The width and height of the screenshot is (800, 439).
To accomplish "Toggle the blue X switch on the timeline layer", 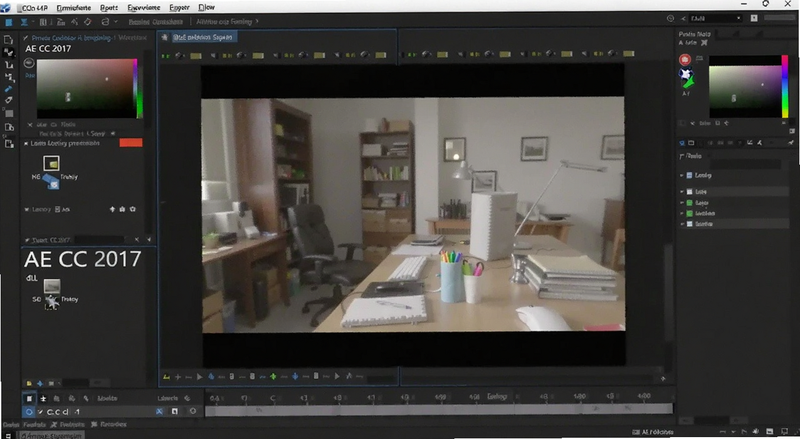I will (x=159, y=411).
